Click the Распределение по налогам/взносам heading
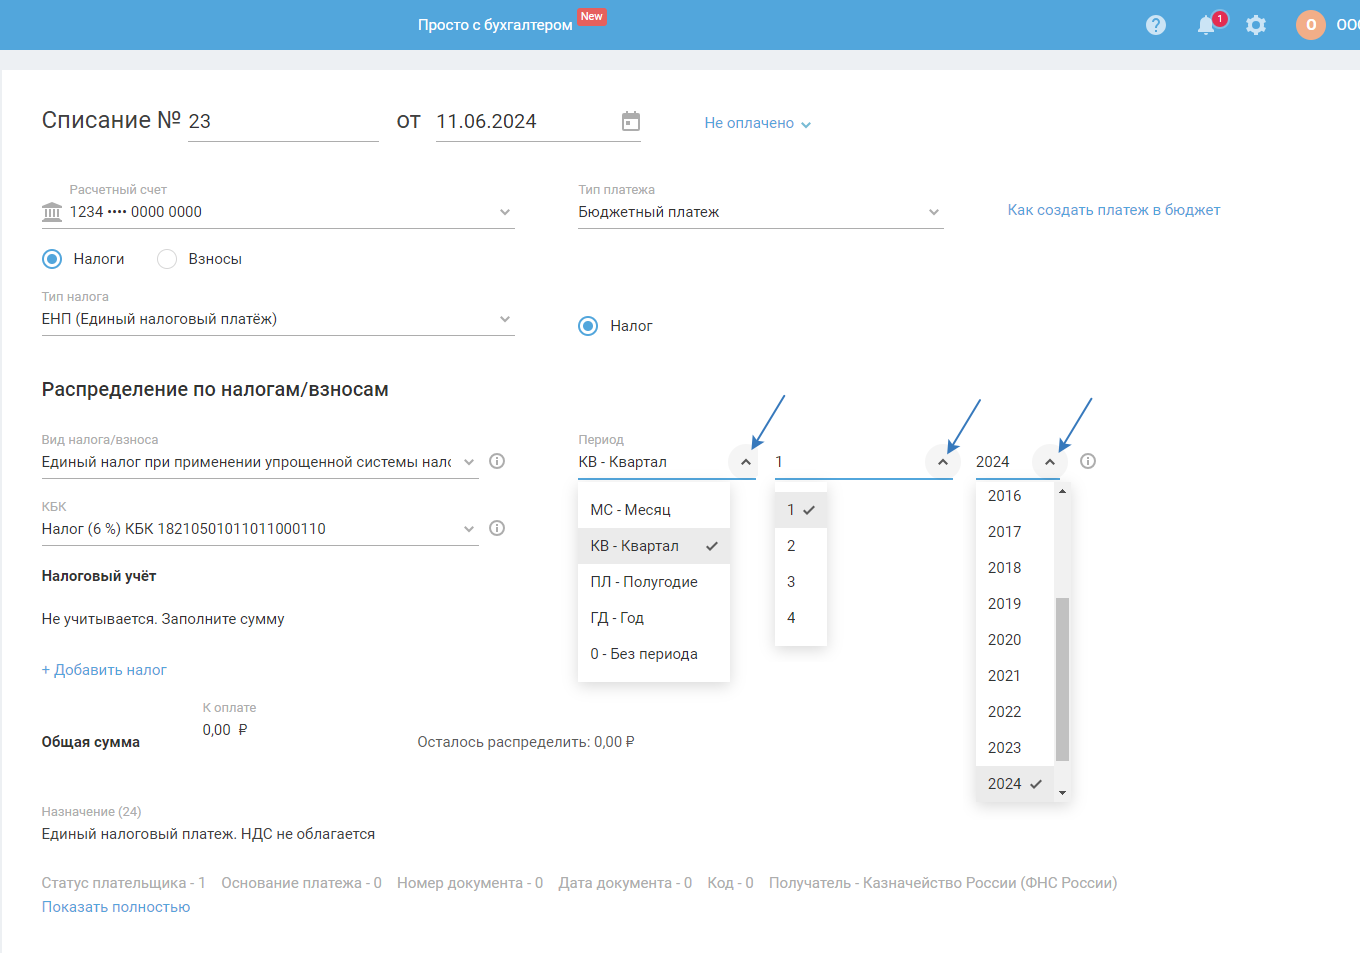The image size is (1360, 953). (x=215, y=390)
